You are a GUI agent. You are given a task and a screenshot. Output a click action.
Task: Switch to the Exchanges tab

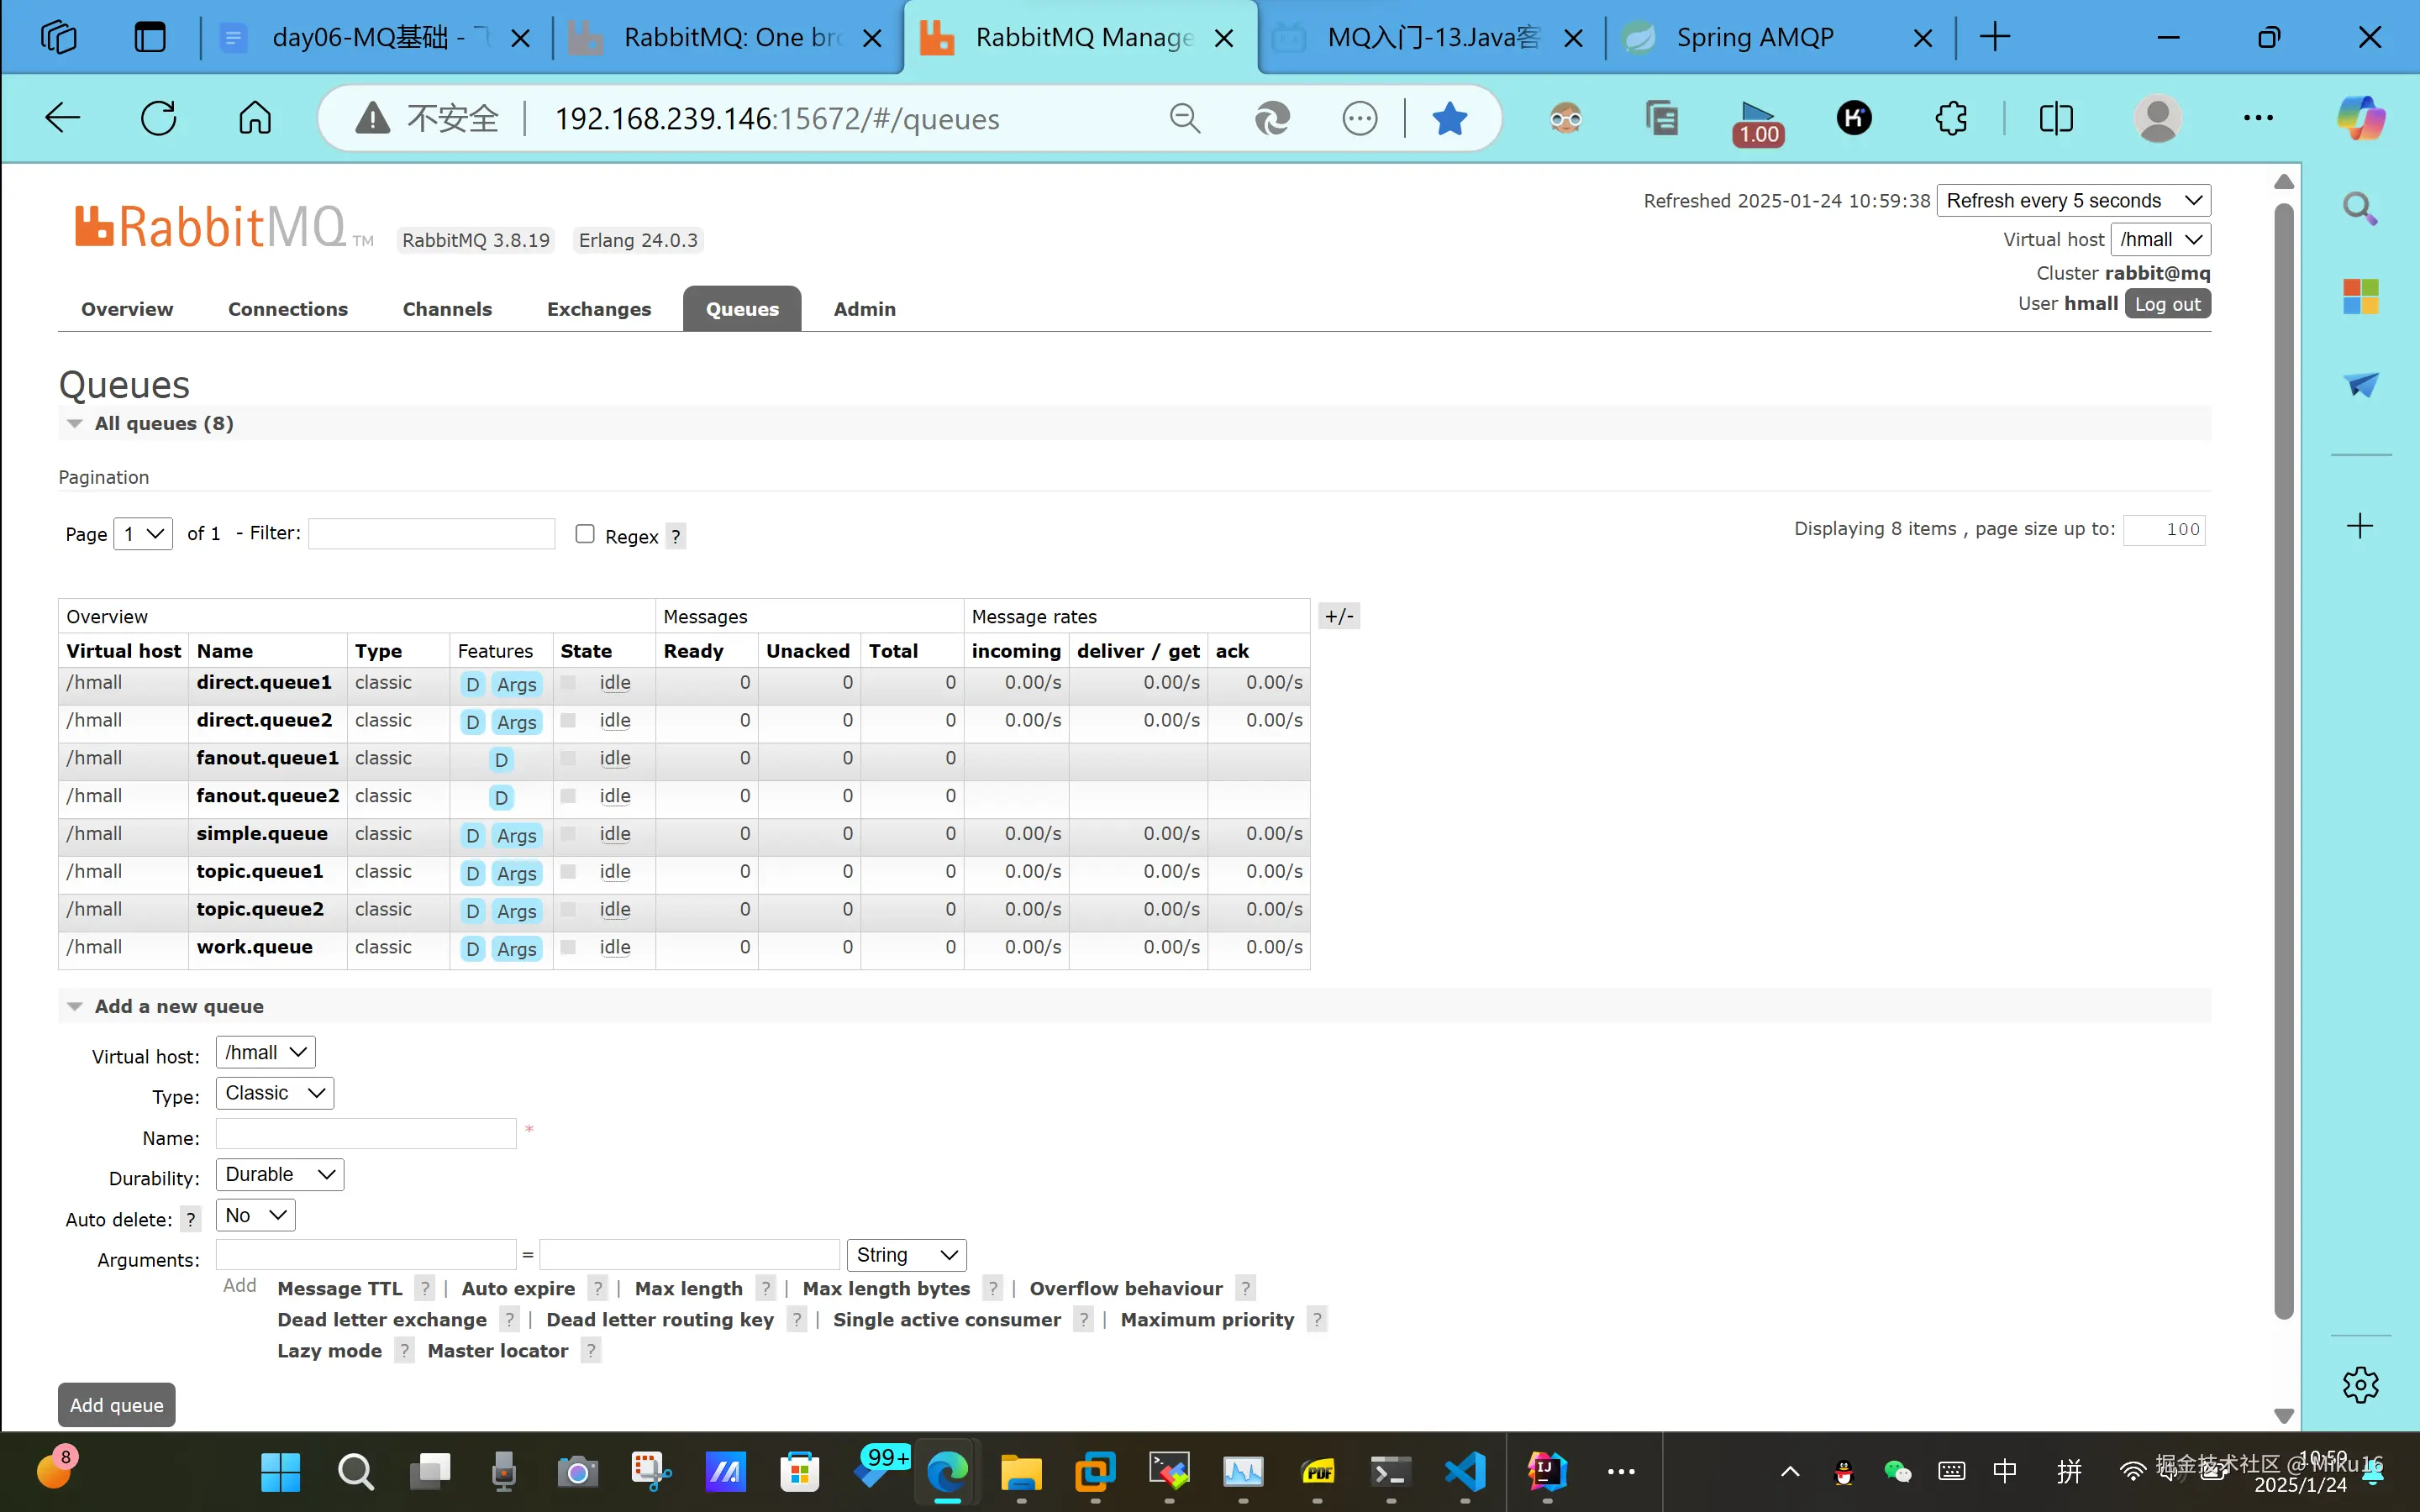coord(598,309)
